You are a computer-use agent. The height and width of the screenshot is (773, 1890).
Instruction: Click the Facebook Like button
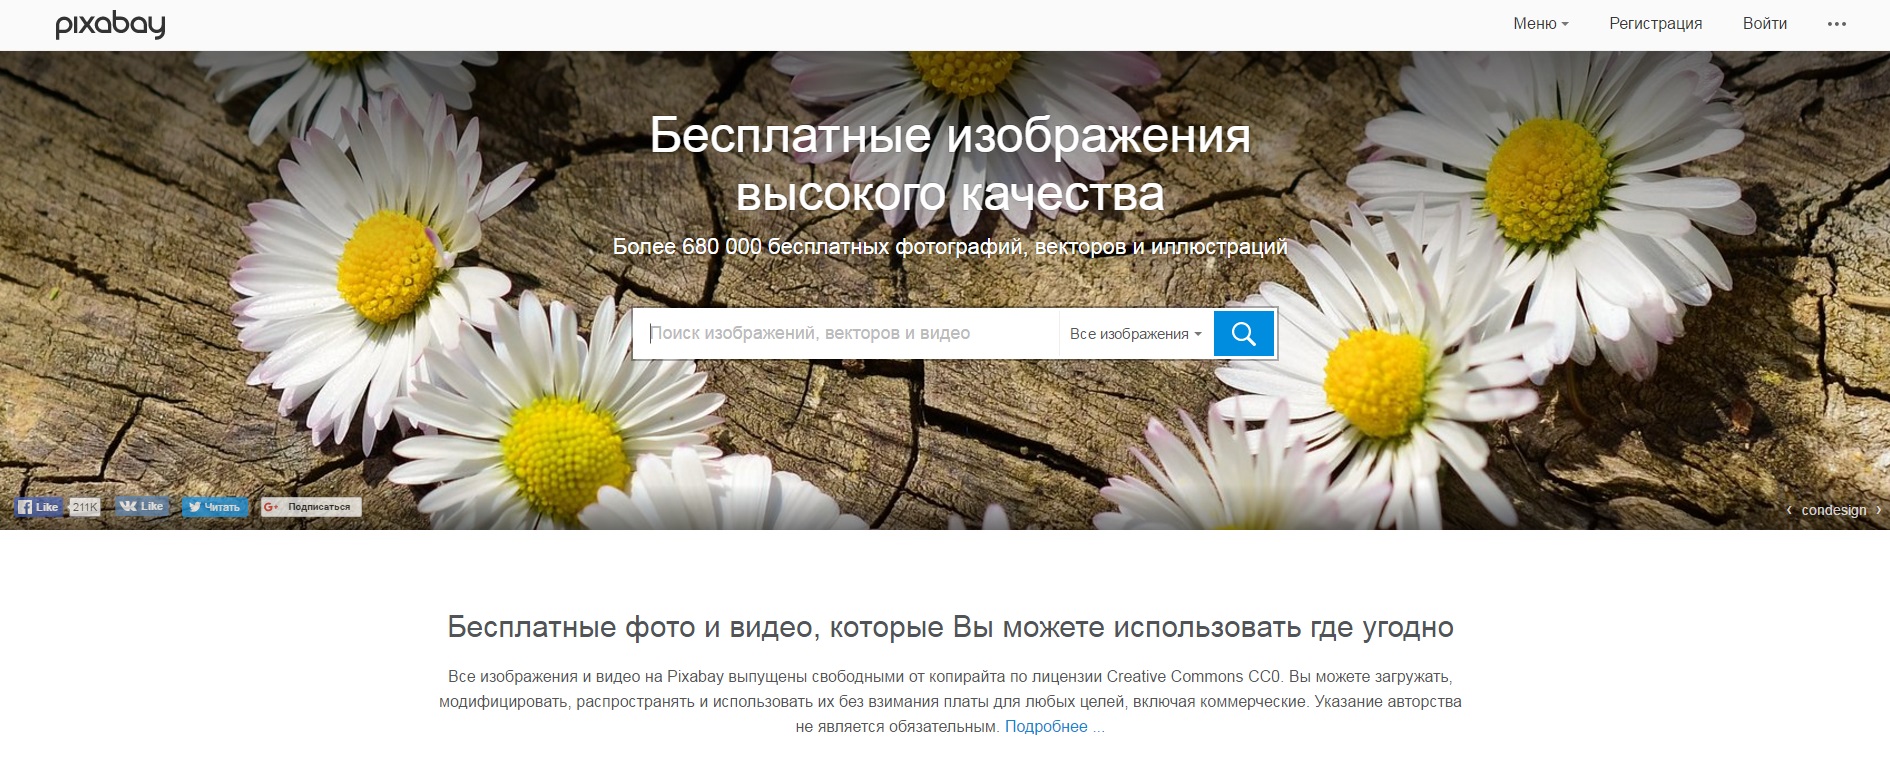(x=39, y=507)
